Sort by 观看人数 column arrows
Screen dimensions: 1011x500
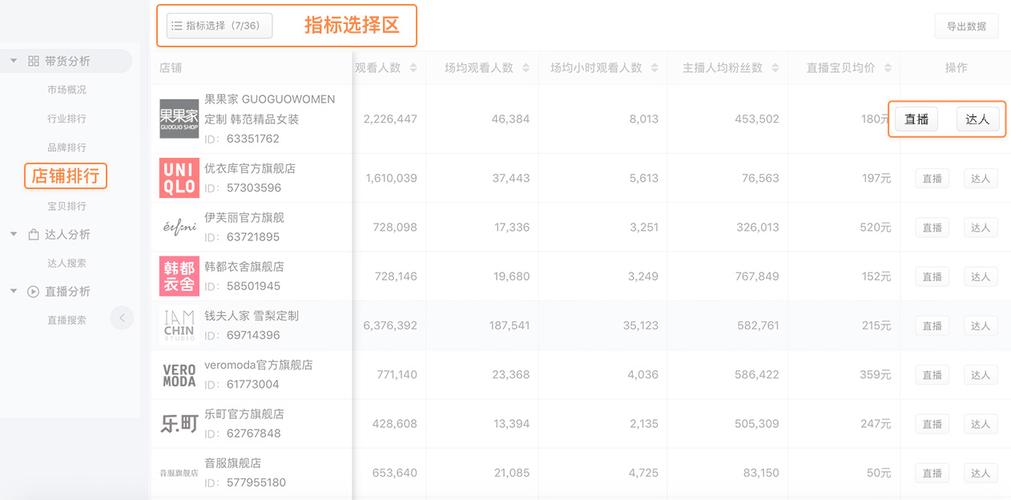click(x=413, y=68)
